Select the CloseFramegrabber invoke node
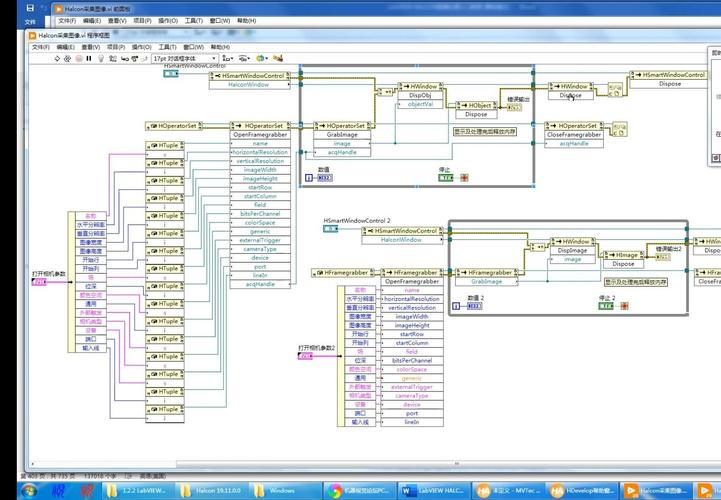The width and height of the screenshot is (721, 500). pyautogui.click(x=574, y=134)
